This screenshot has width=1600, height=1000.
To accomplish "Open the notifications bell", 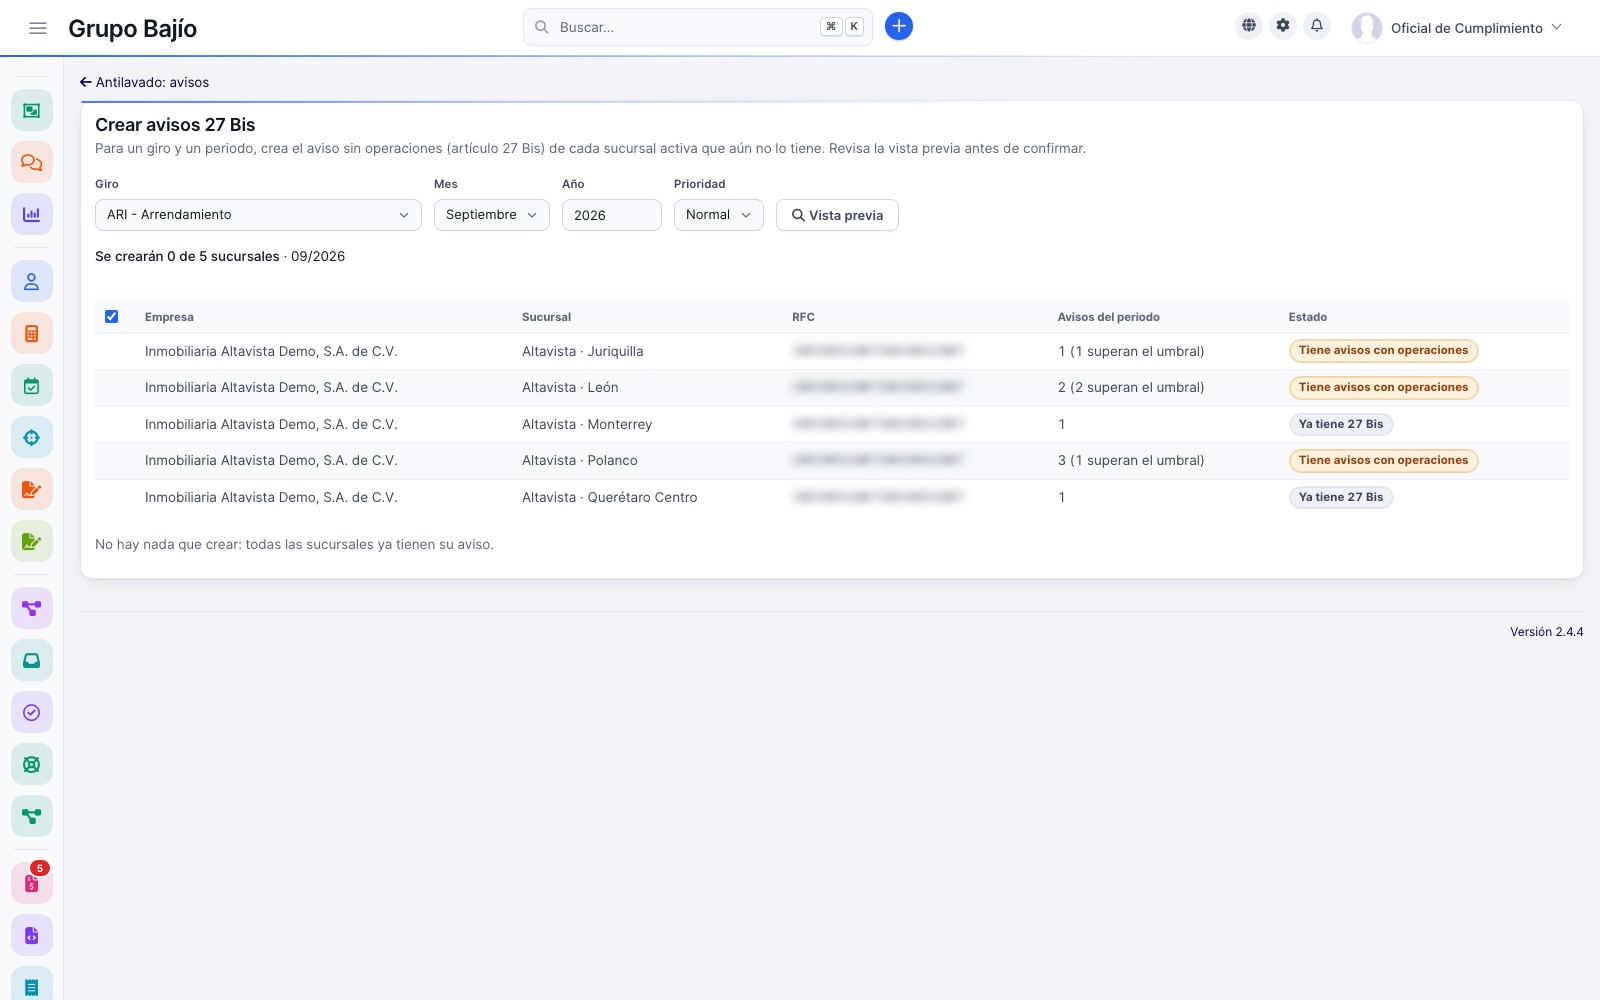I will coord(1317,26).
